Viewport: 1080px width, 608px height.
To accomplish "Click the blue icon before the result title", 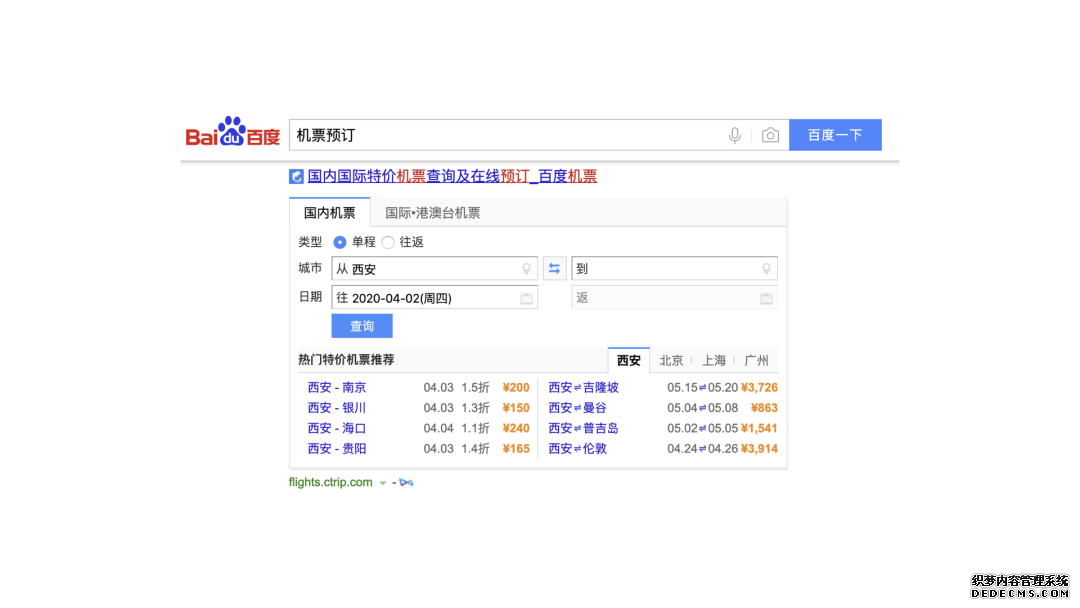I will (x=295, y=176).
